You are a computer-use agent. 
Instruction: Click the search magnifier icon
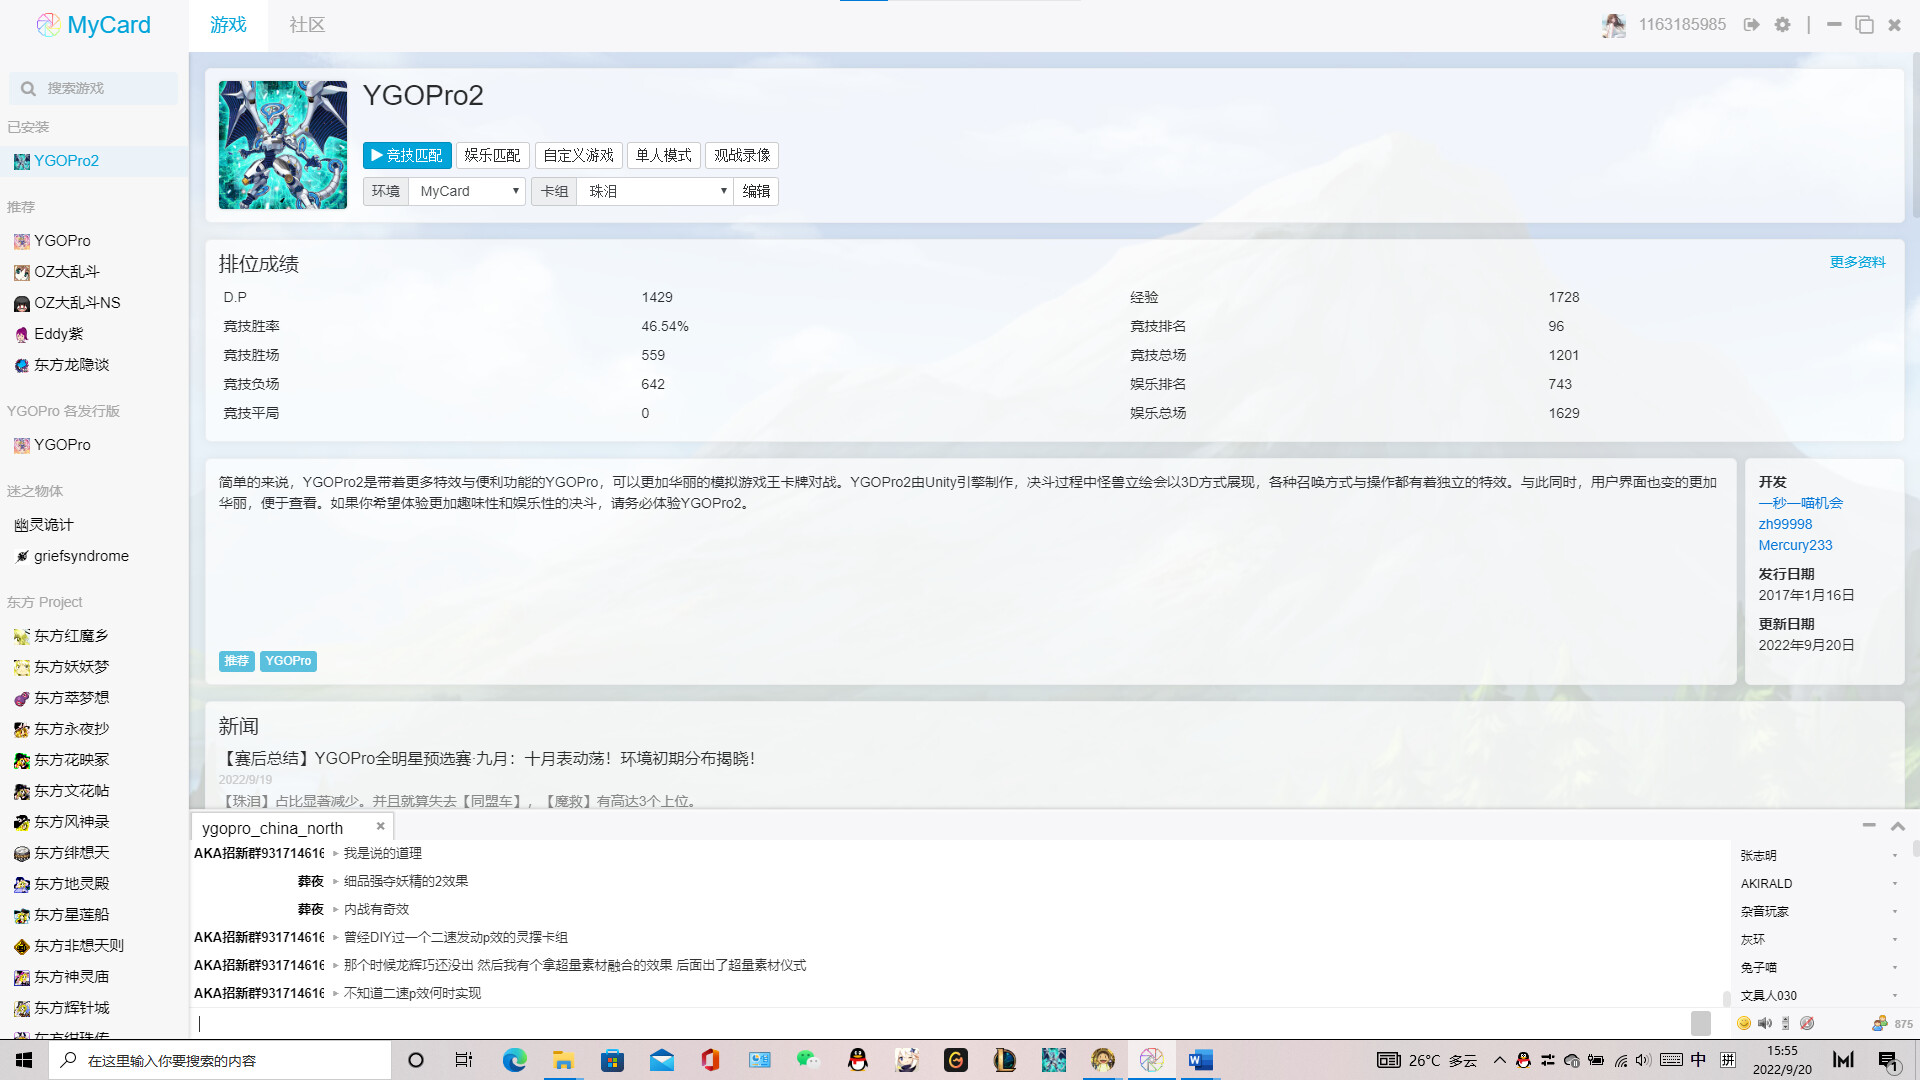click(x=28, y=89)
